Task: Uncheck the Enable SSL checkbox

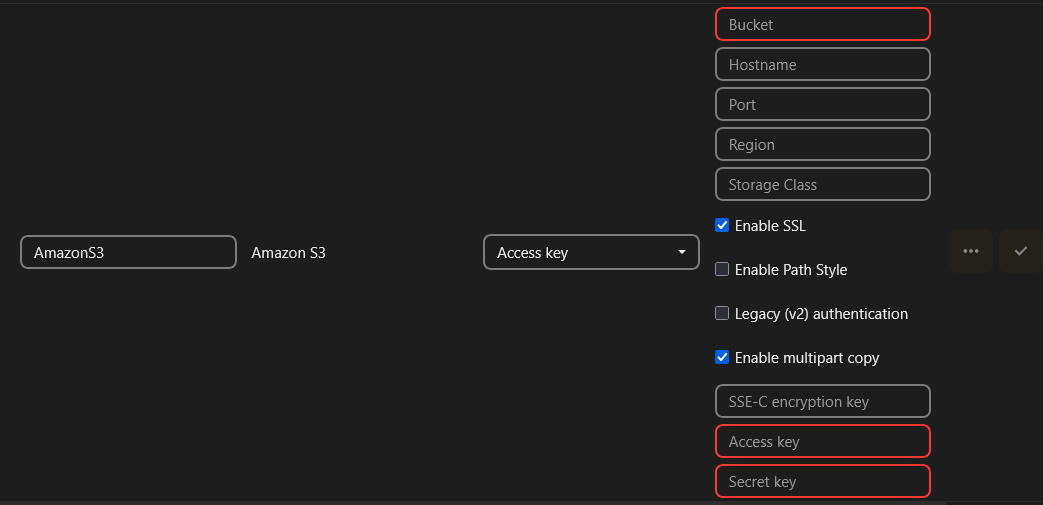Action: 722,226
